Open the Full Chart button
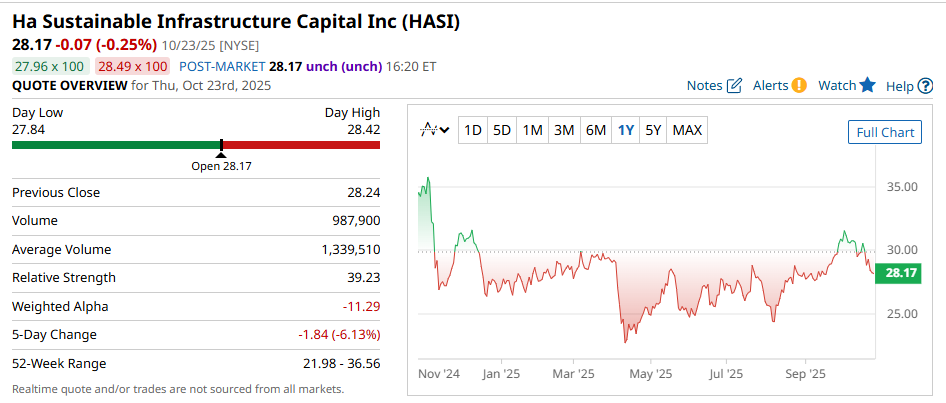 (x=885, y=132)
